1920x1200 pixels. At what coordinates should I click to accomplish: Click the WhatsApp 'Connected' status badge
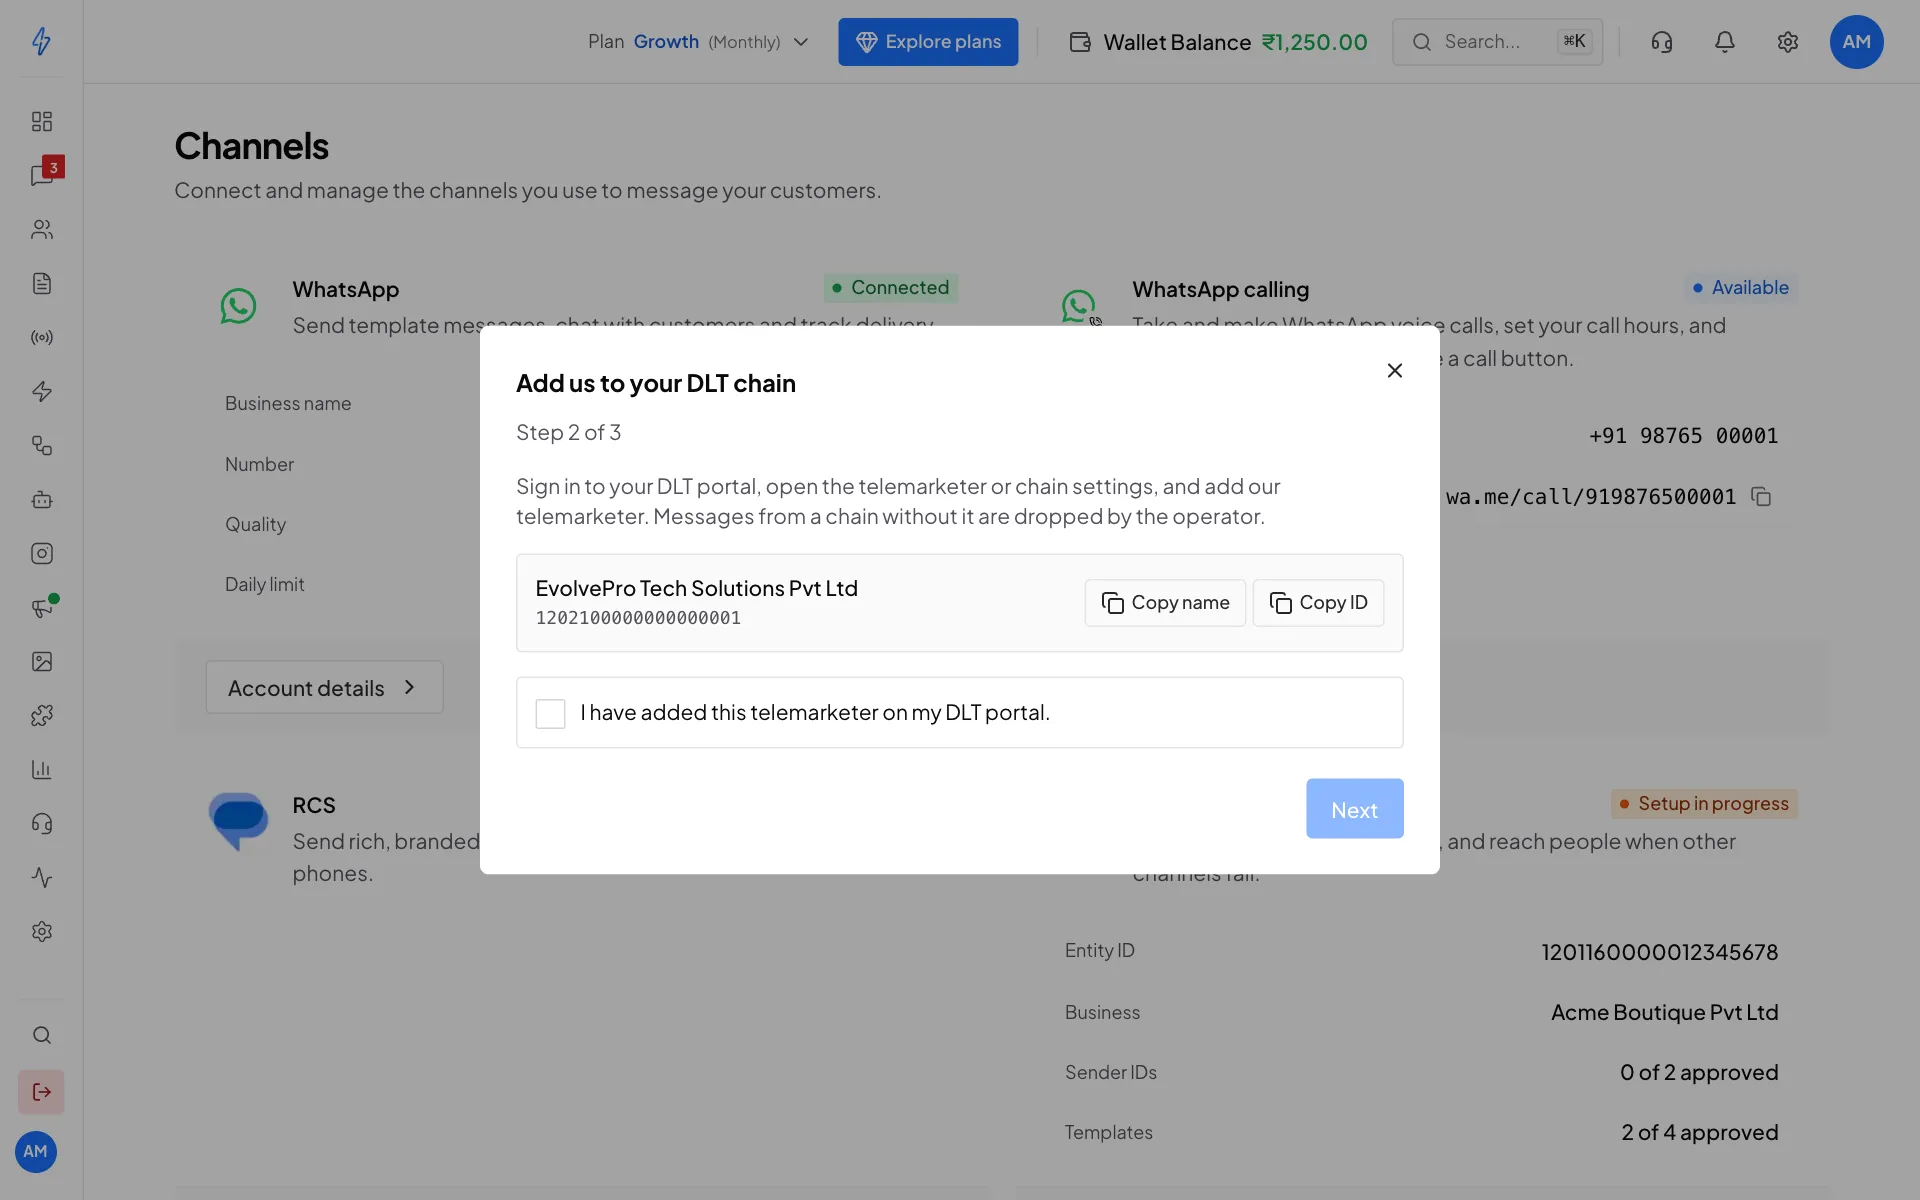pos(890,288)
